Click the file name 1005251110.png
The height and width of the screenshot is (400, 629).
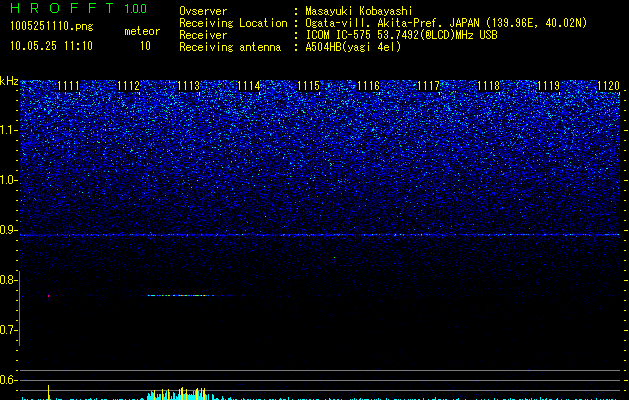click(51, 26)
